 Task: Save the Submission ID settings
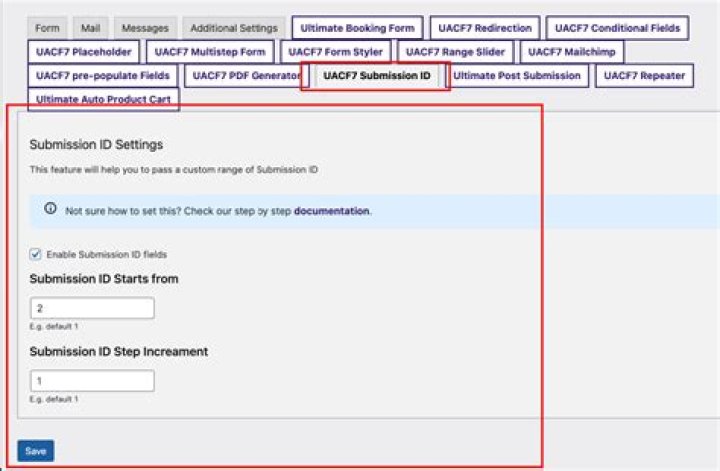click(36, 451)
